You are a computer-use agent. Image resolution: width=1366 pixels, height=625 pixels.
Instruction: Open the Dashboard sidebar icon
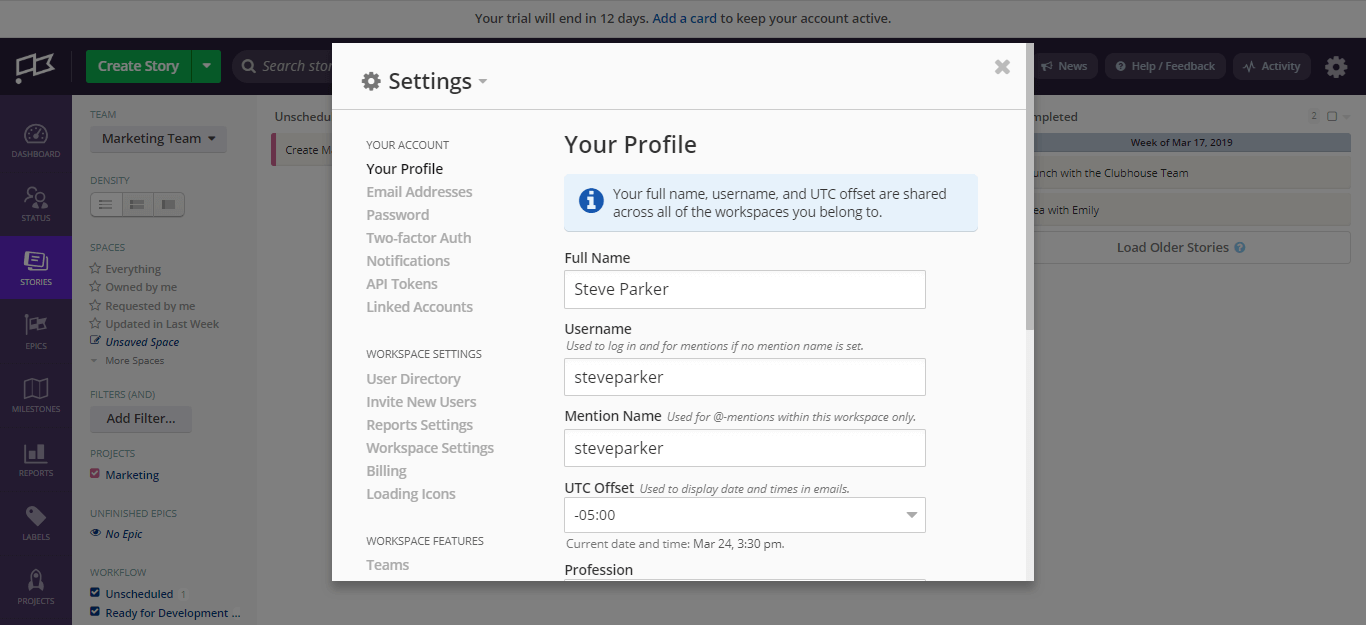point(36,141)
